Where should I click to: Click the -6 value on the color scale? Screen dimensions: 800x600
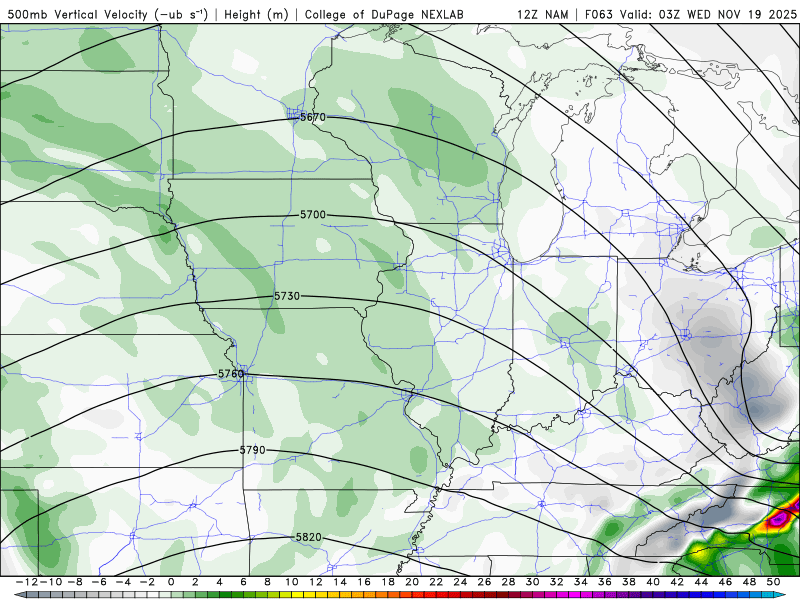[x=99, y=582]
